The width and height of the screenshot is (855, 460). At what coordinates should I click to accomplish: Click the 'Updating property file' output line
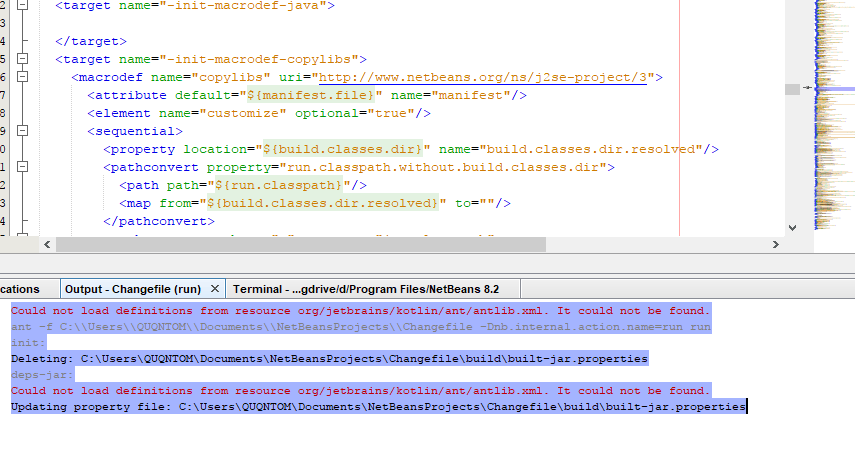click(x=378, y=407)
